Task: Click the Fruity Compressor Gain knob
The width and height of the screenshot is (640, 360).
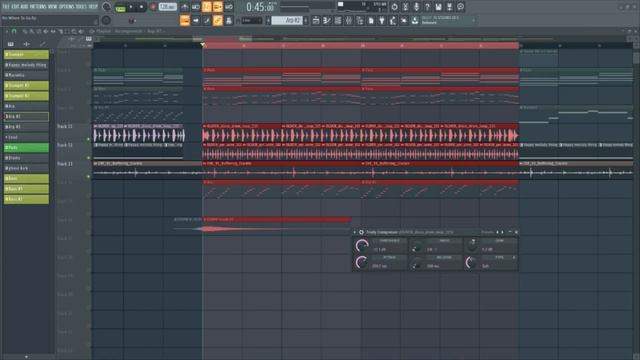Action: pos(472,245)
